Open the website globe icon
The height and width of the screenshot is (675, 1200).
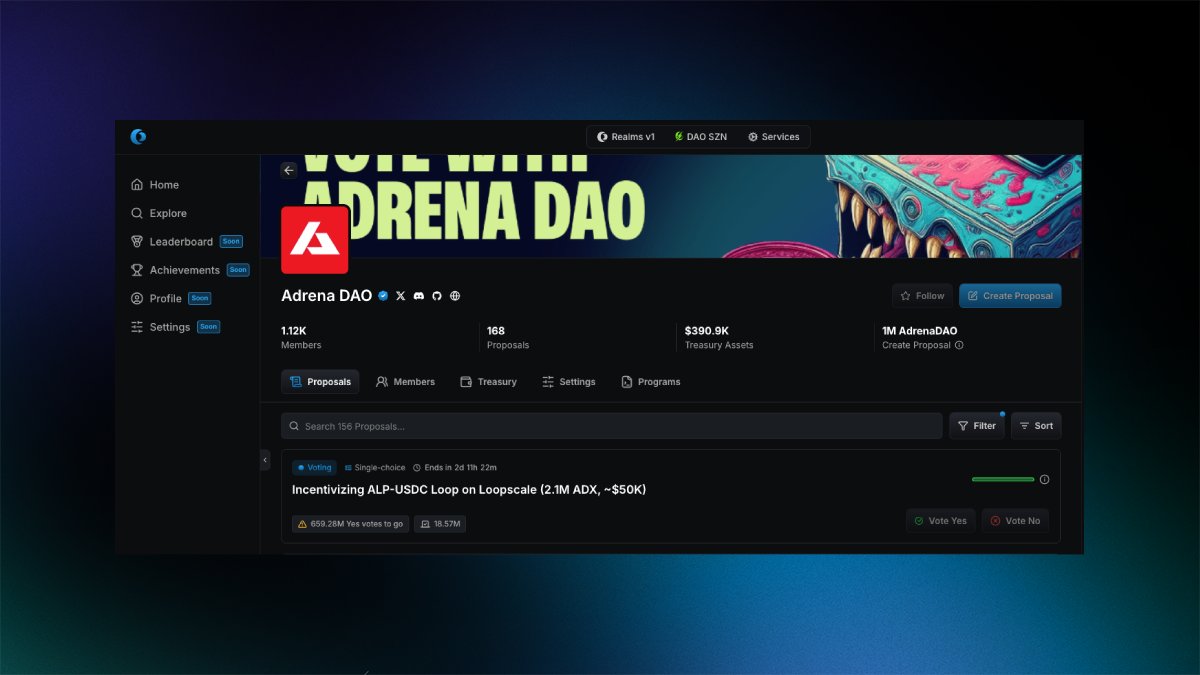pyautogui.click(x=455, y=296)
